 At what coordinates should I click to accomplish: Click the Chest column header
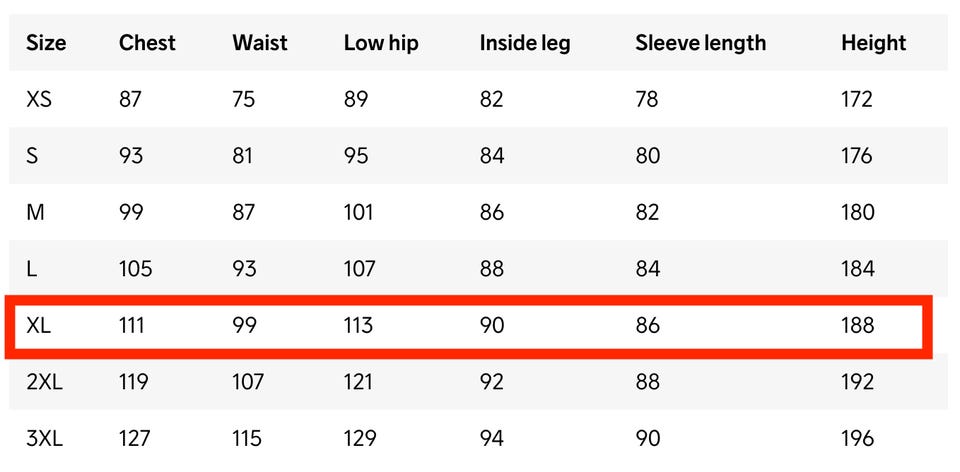point(147,43)
